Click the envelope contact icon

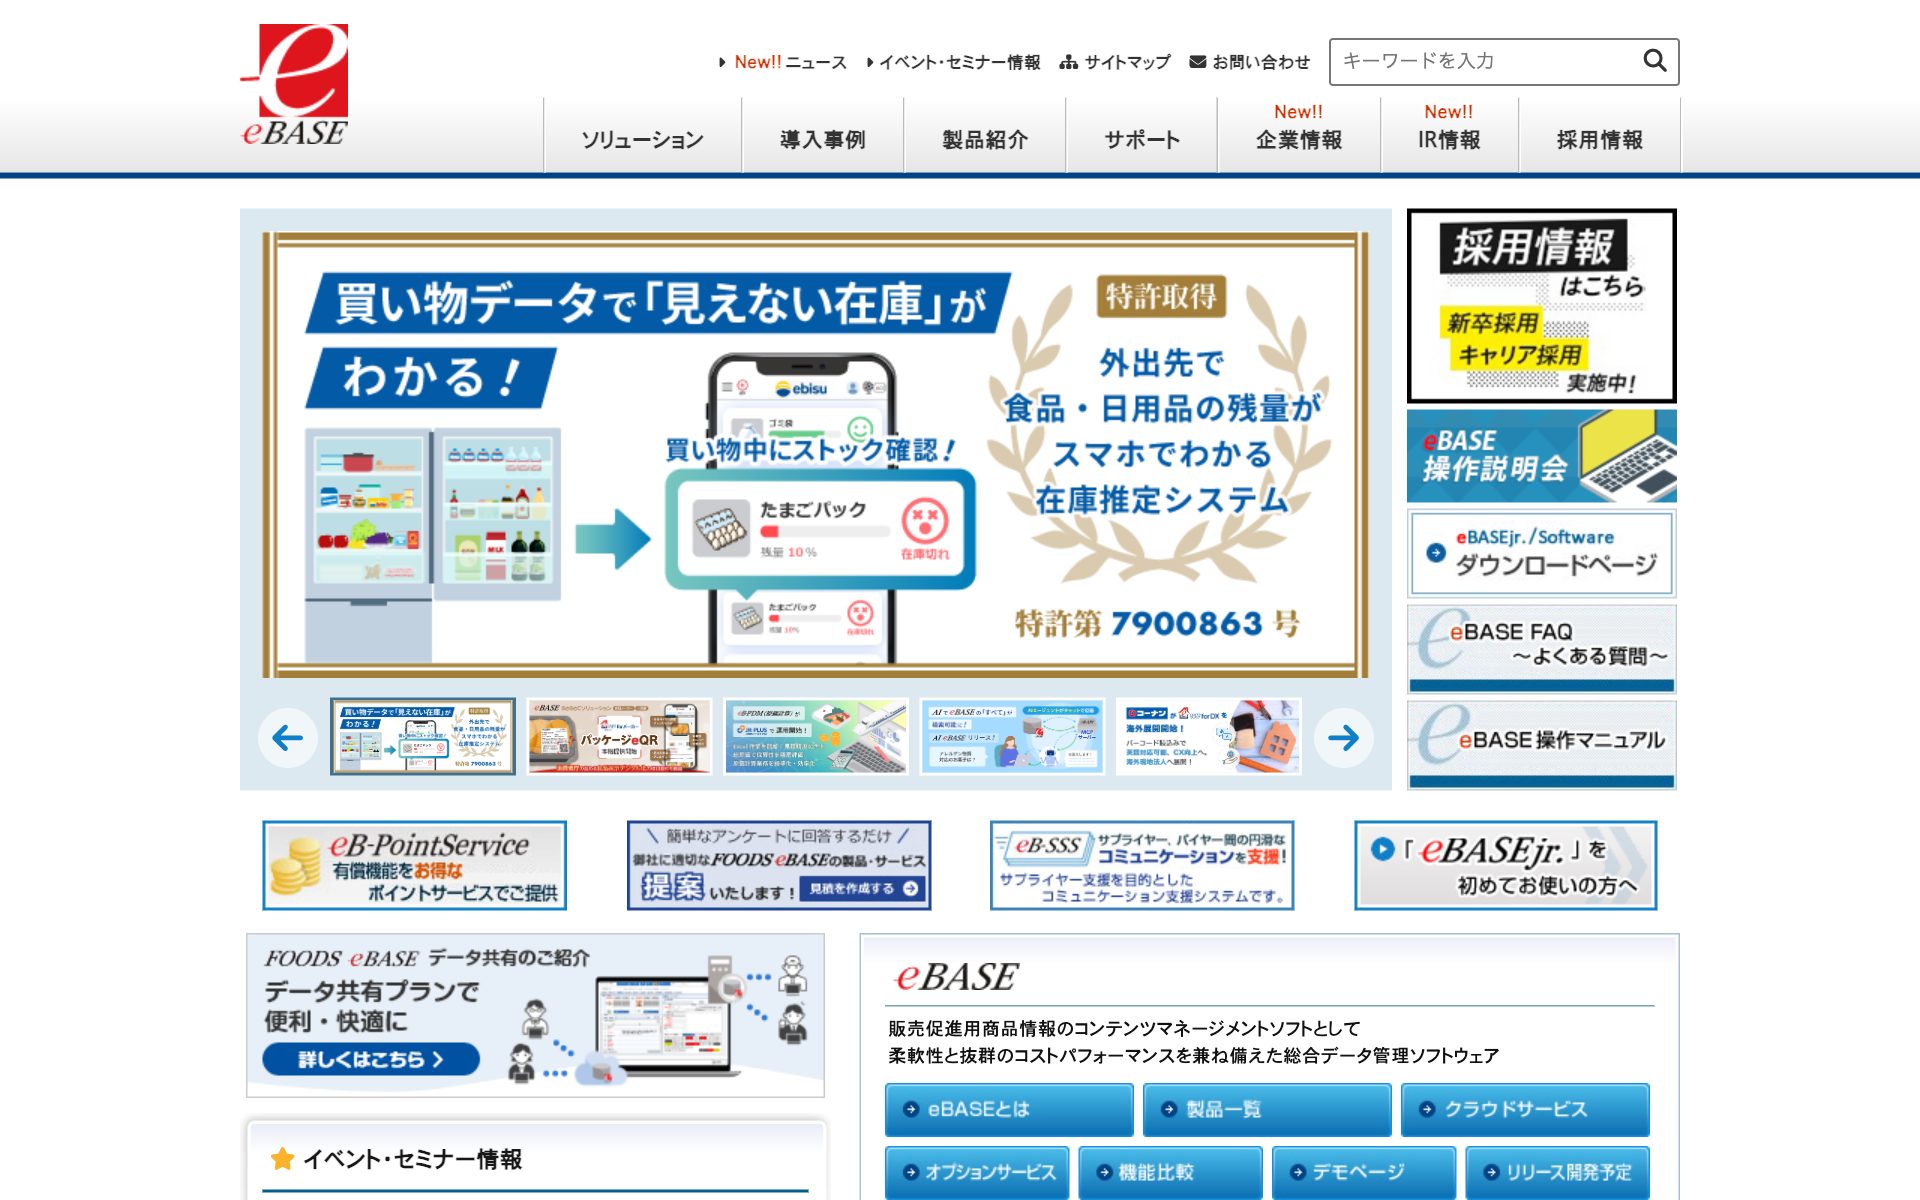click(x=1197, y=62)
